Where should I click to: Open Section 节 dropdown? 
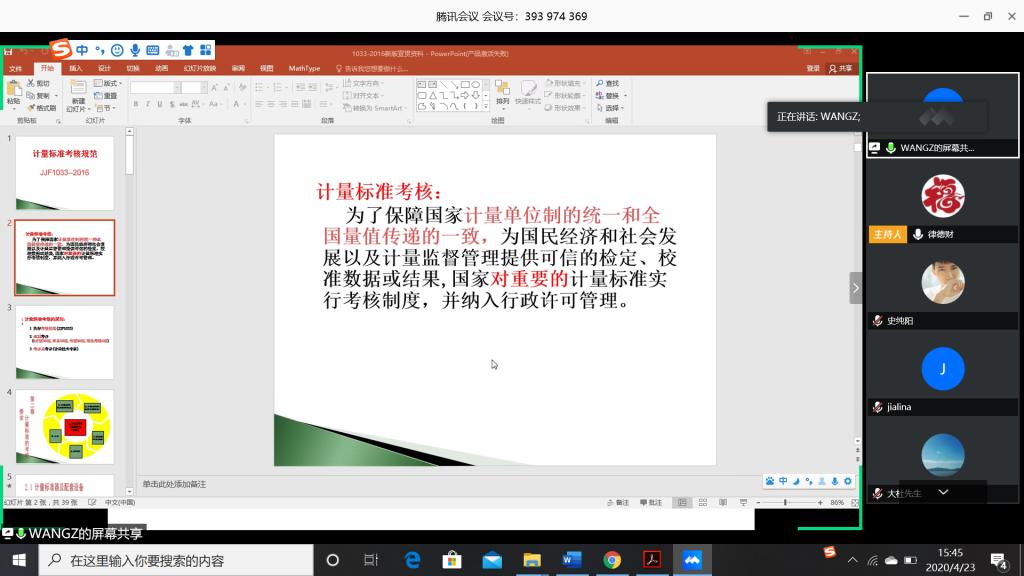[106, 108]
